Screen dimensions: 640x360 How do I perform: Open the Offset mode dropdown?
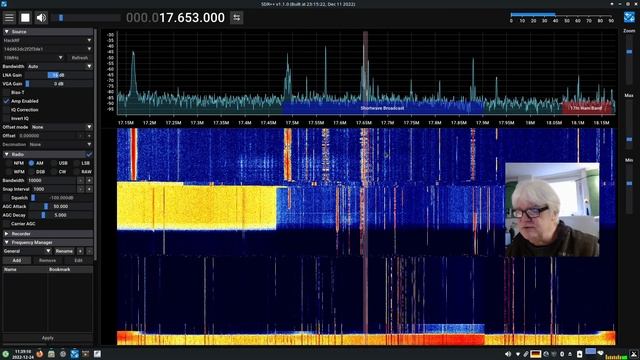[x=62, y=127]
